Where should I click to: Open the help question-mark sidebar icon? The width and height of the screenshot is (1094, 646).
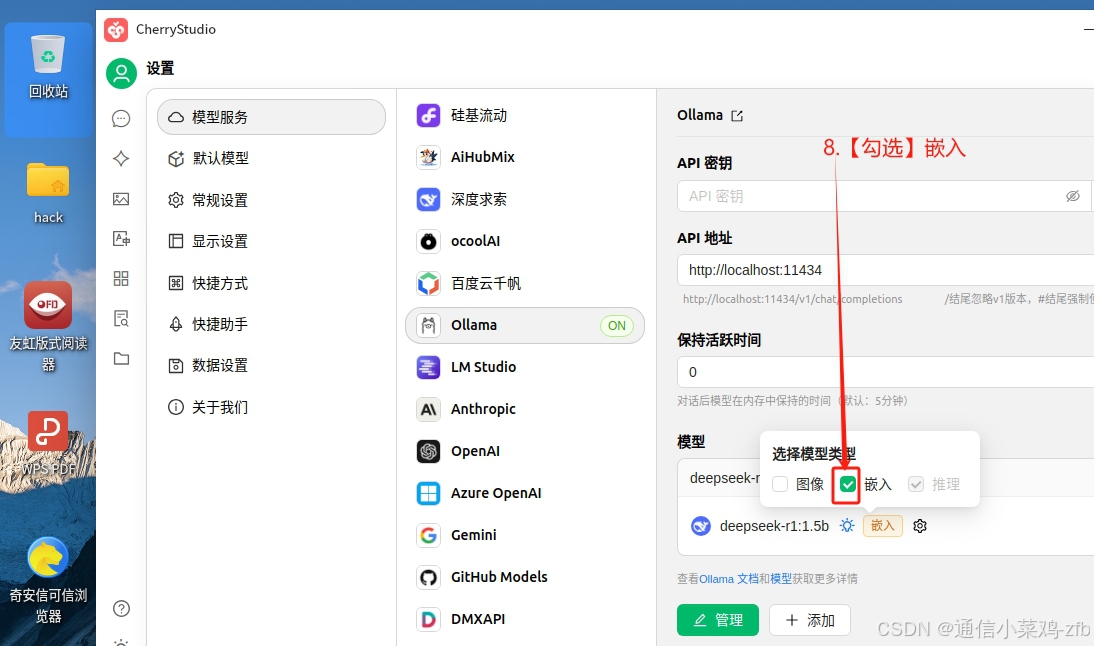click(121, 608)
